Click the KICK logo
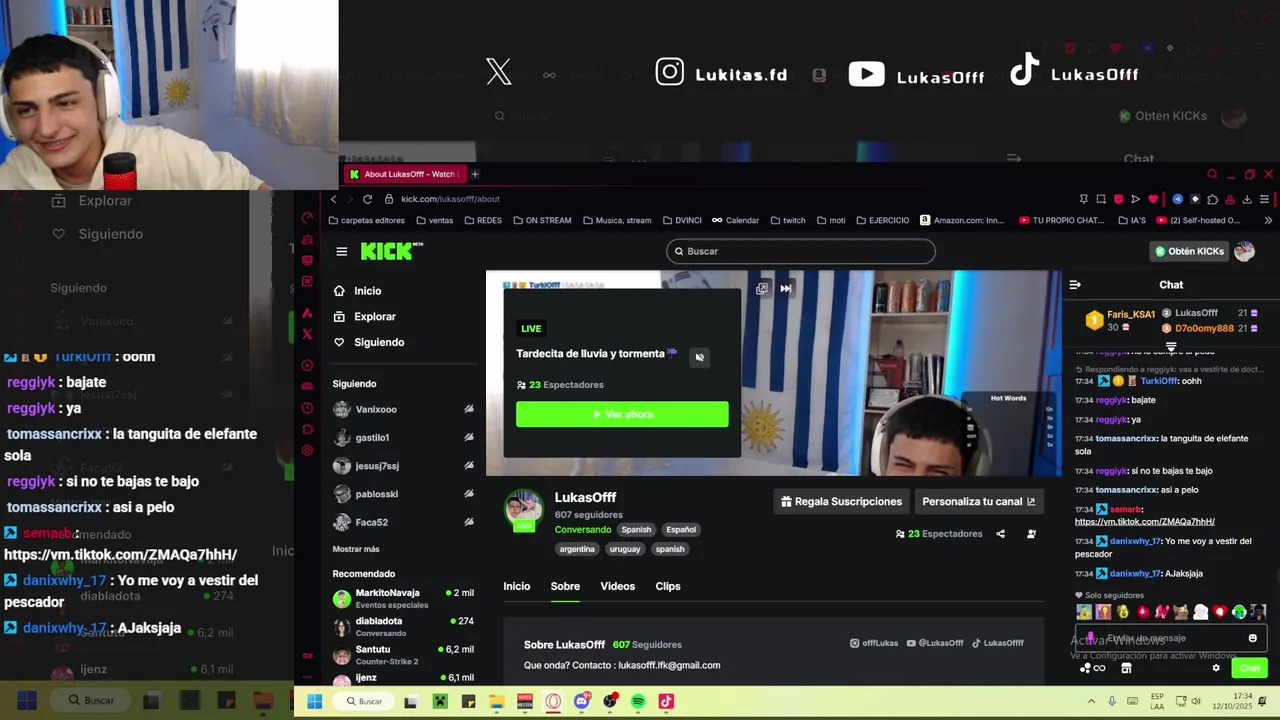The height and width of the screenshot is (720, 1280). point(392,251)
